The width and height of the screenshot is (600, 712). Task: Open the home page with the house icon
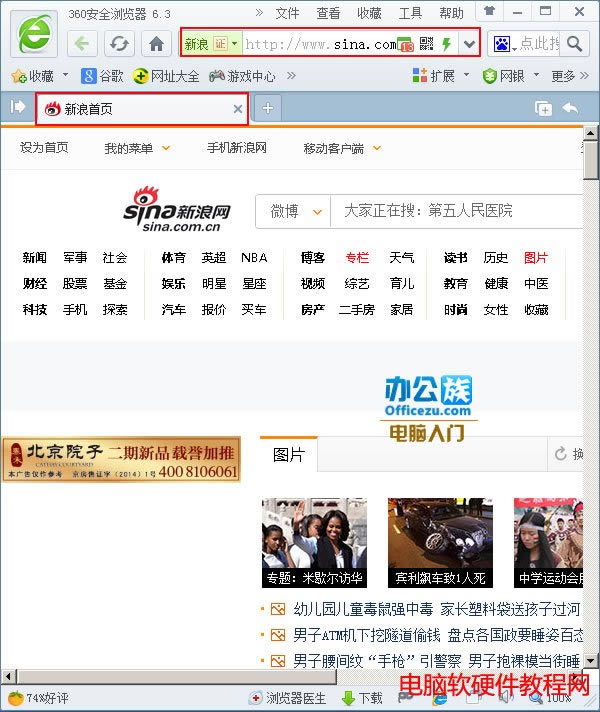pos(156,44)
